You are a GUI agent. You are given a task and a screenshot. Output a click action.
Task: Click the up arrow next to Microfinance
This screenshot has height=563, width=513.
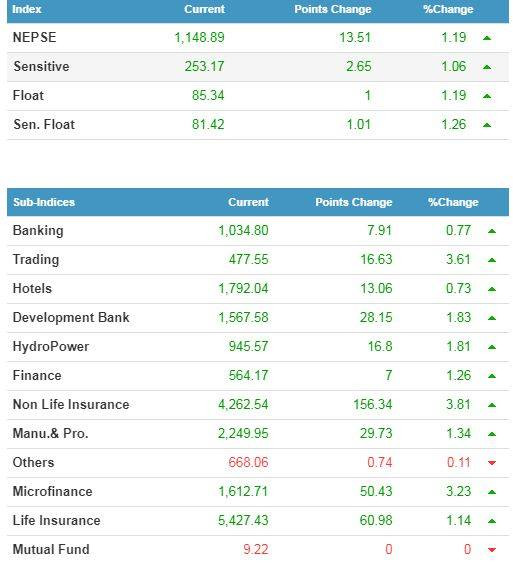tap(492, 492)
